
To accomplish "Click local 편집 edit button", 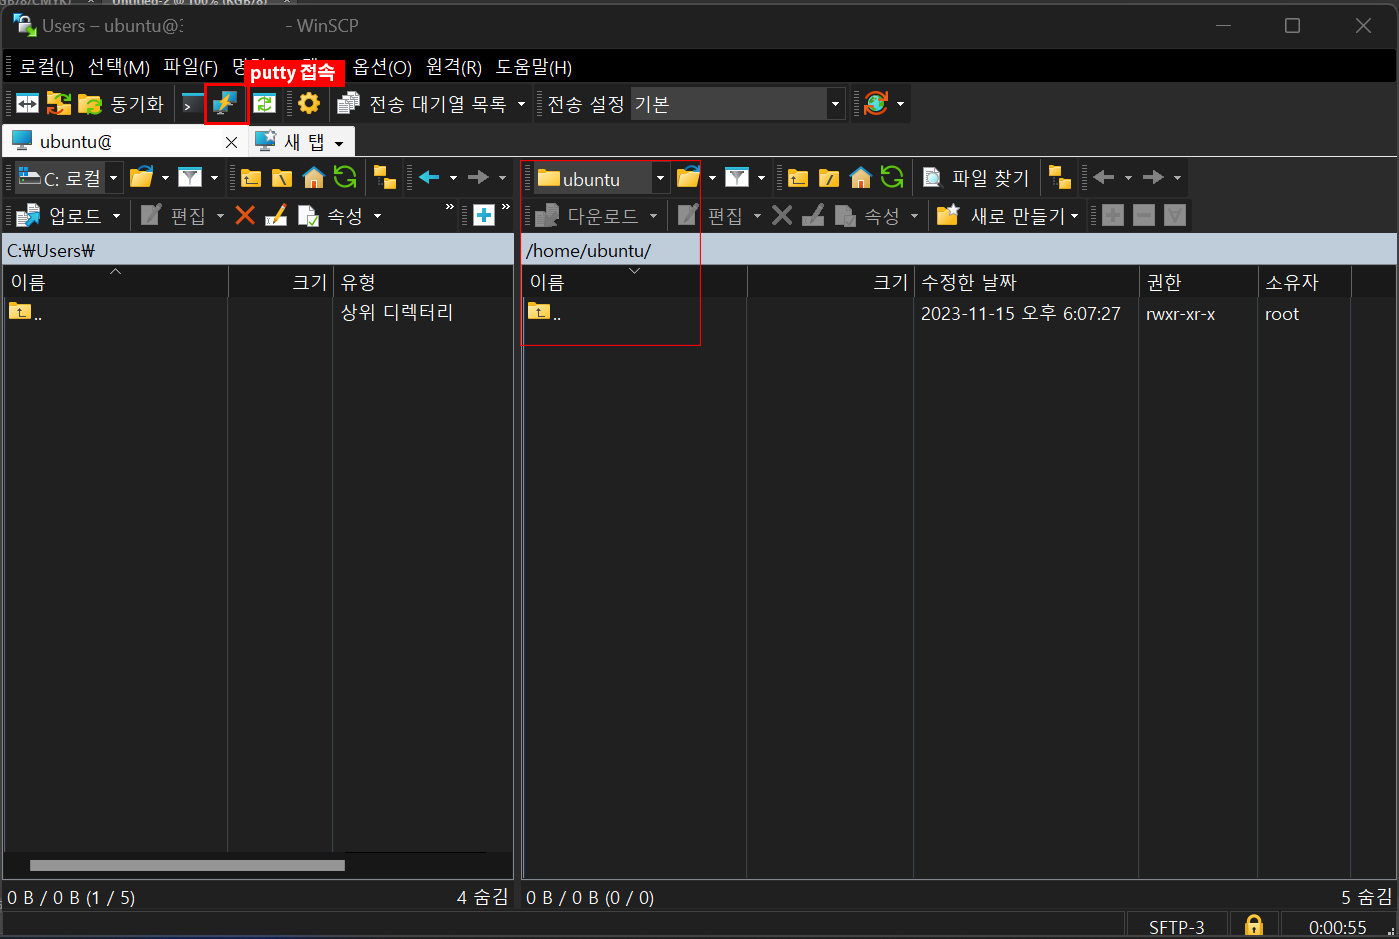I will [x=174, y=215].
